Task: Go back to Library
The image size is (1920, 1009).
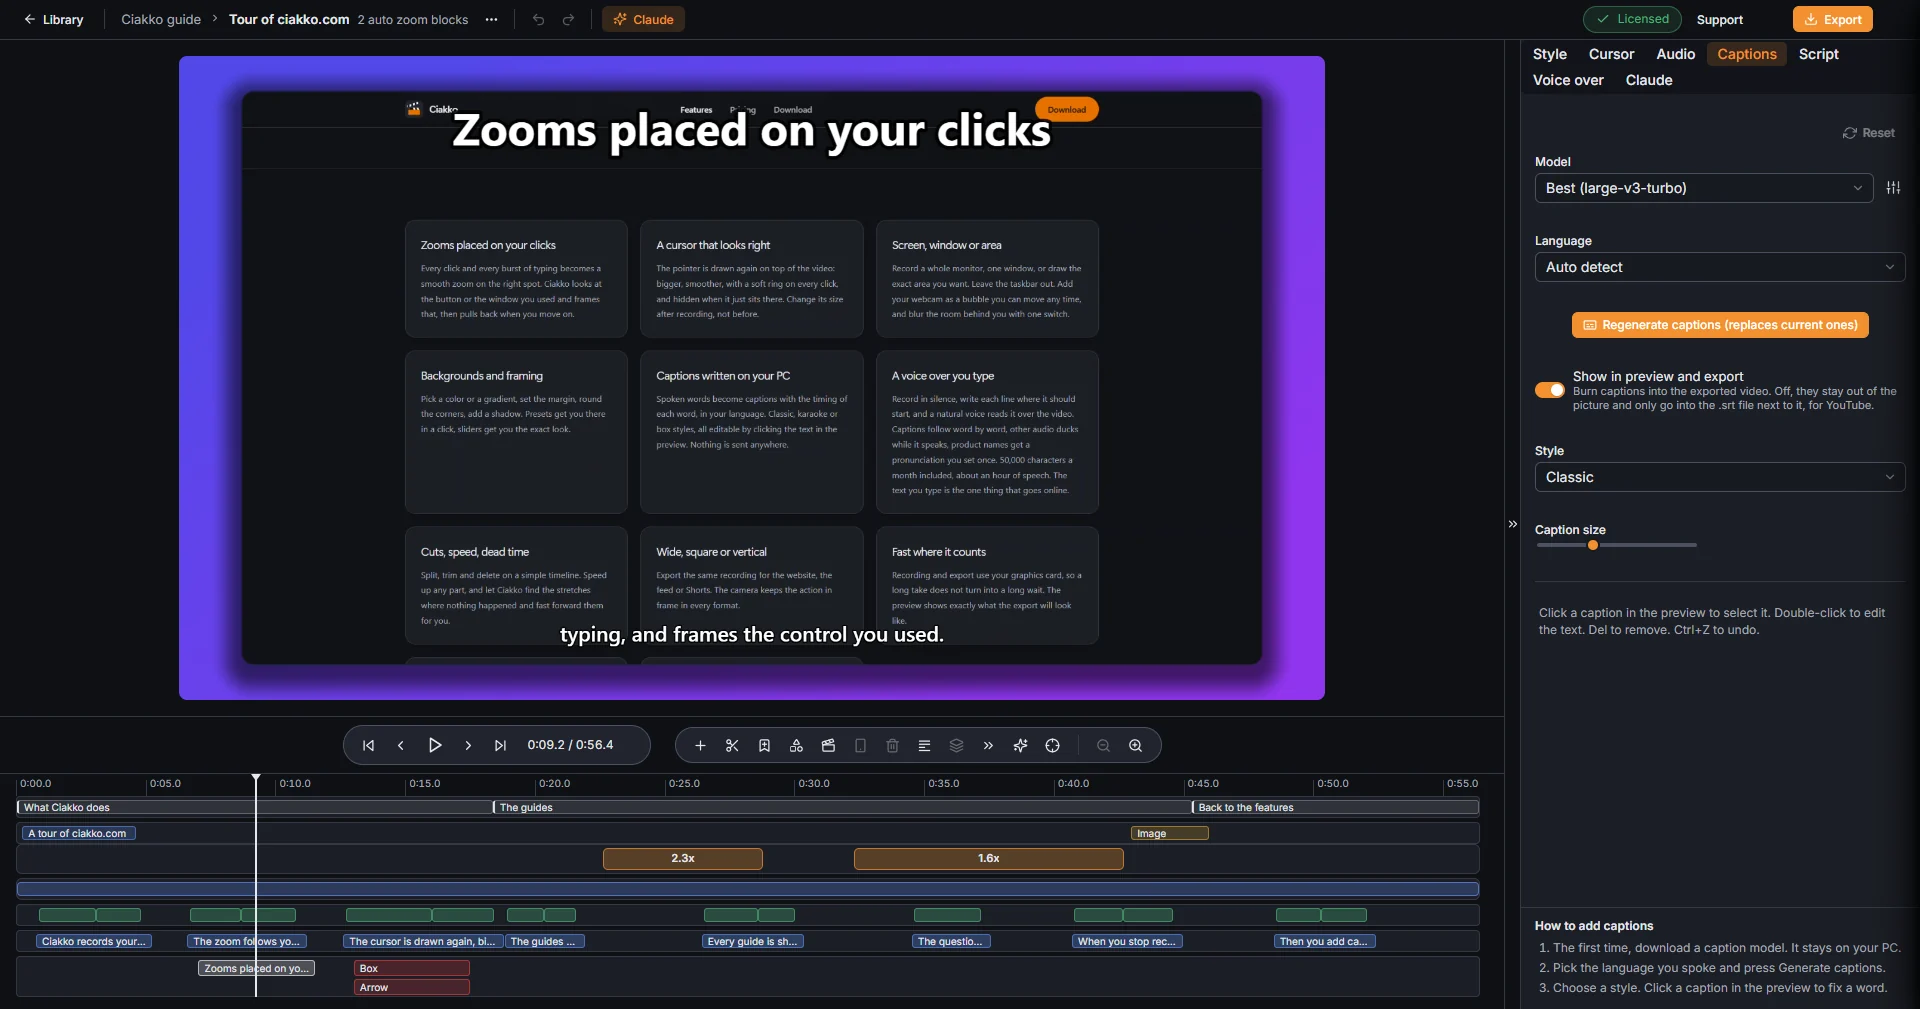Action: 53,19
